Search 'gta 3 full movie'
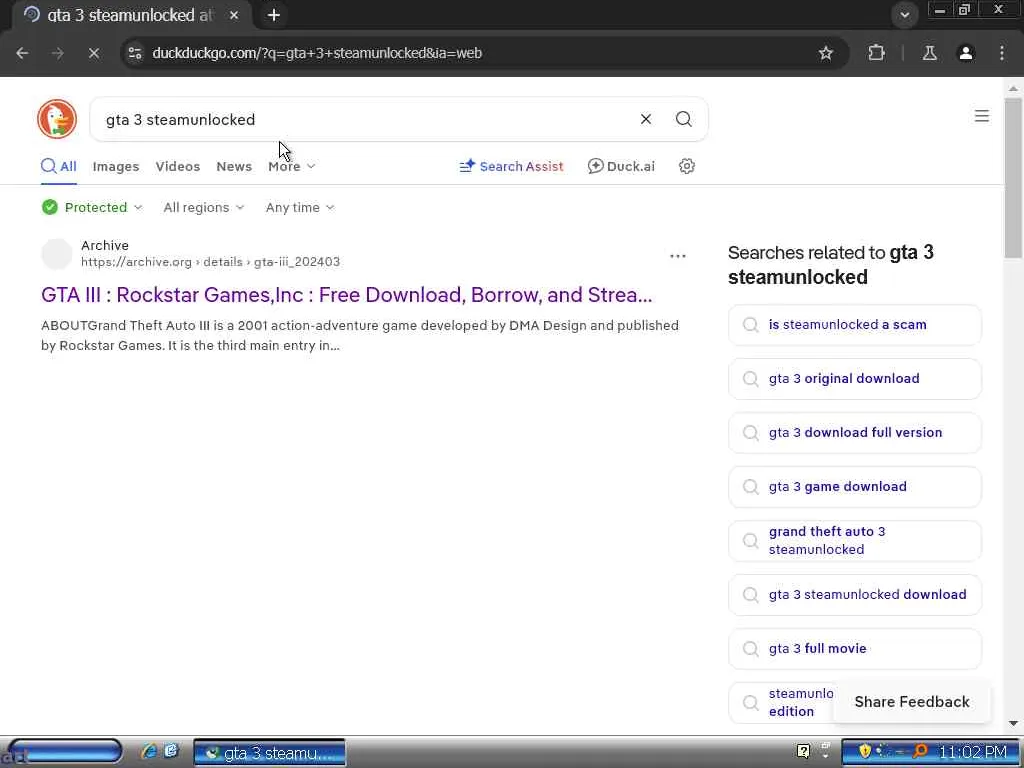 click(854, 648)
